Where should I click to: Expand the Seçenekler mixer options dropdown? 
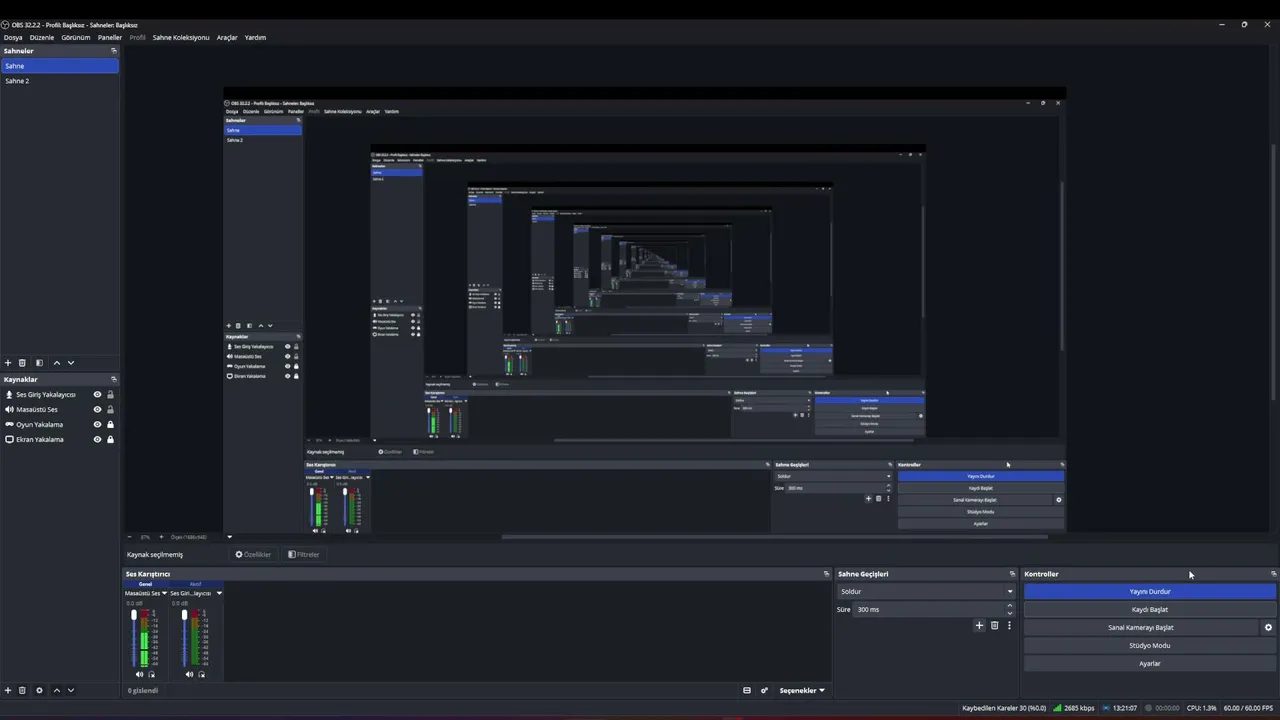(802, 690)
